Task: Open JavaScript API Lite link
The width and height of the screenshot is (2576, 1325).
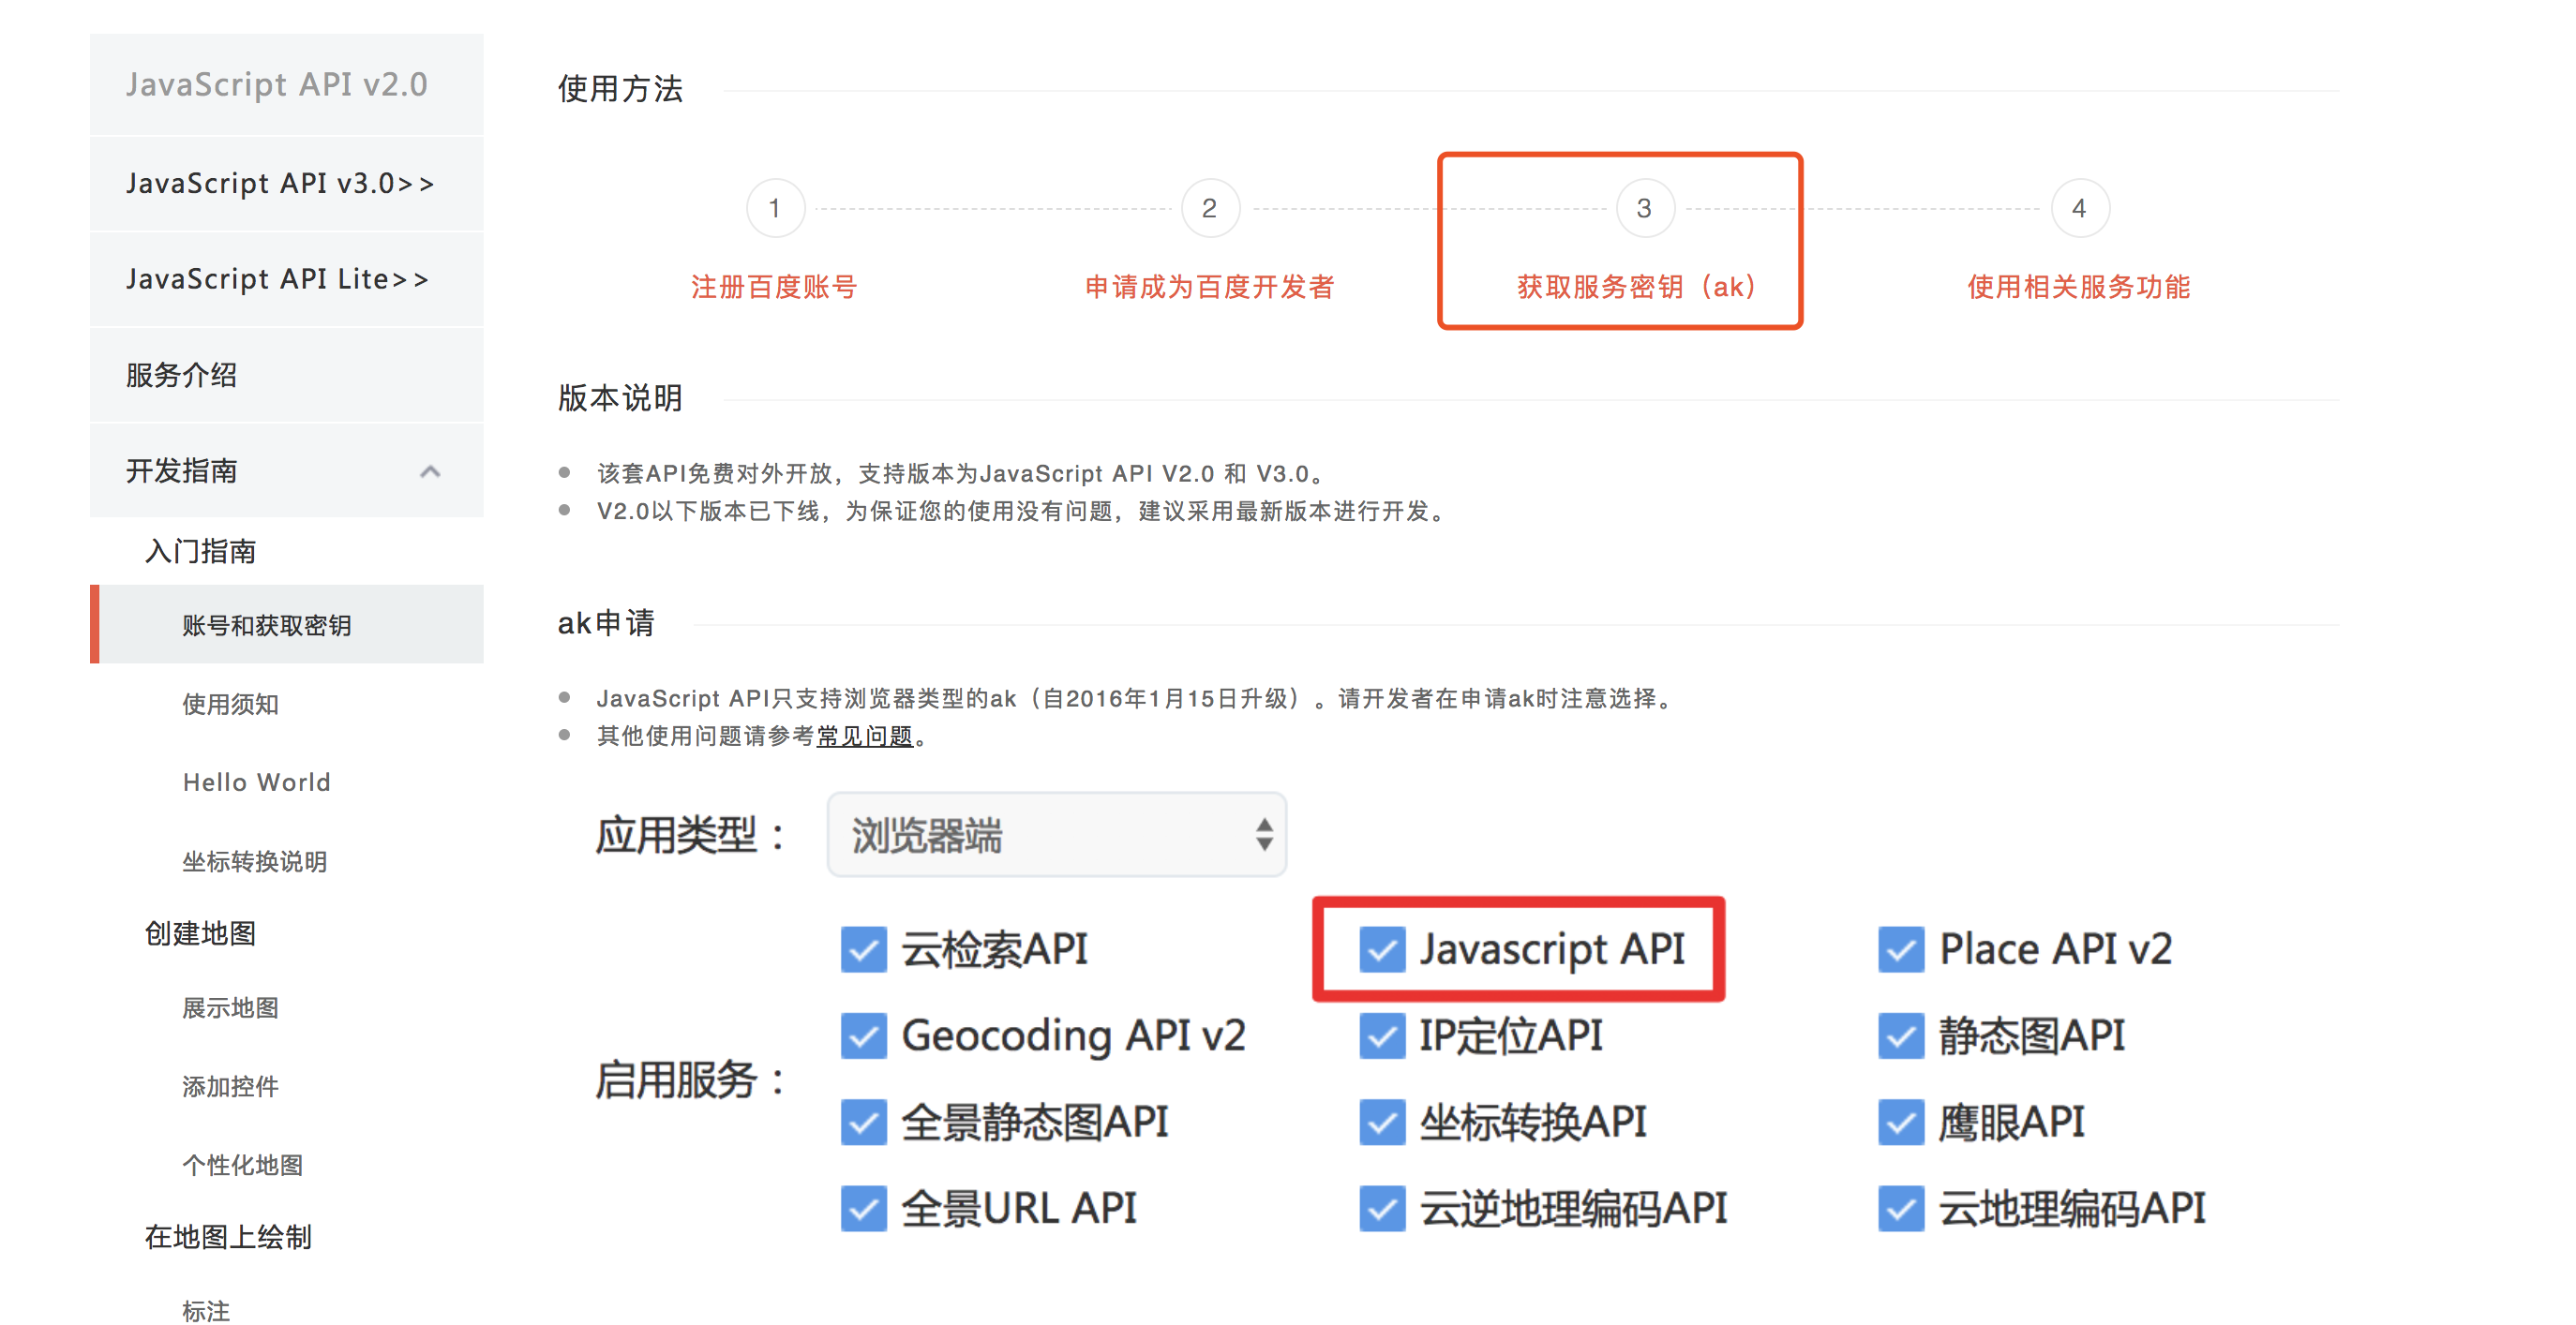Action: [x=277, y=279]
